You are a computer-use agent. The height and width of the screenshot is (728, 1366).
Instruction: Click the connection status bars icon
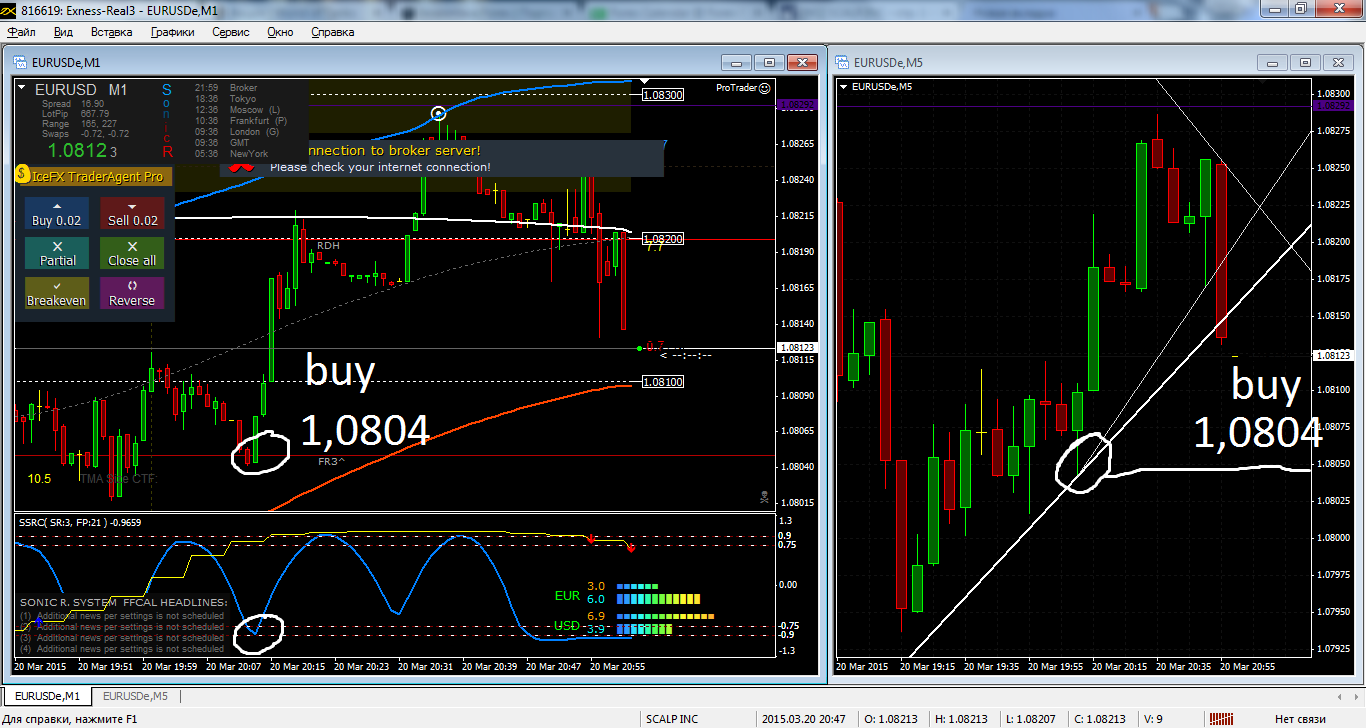1220,719
